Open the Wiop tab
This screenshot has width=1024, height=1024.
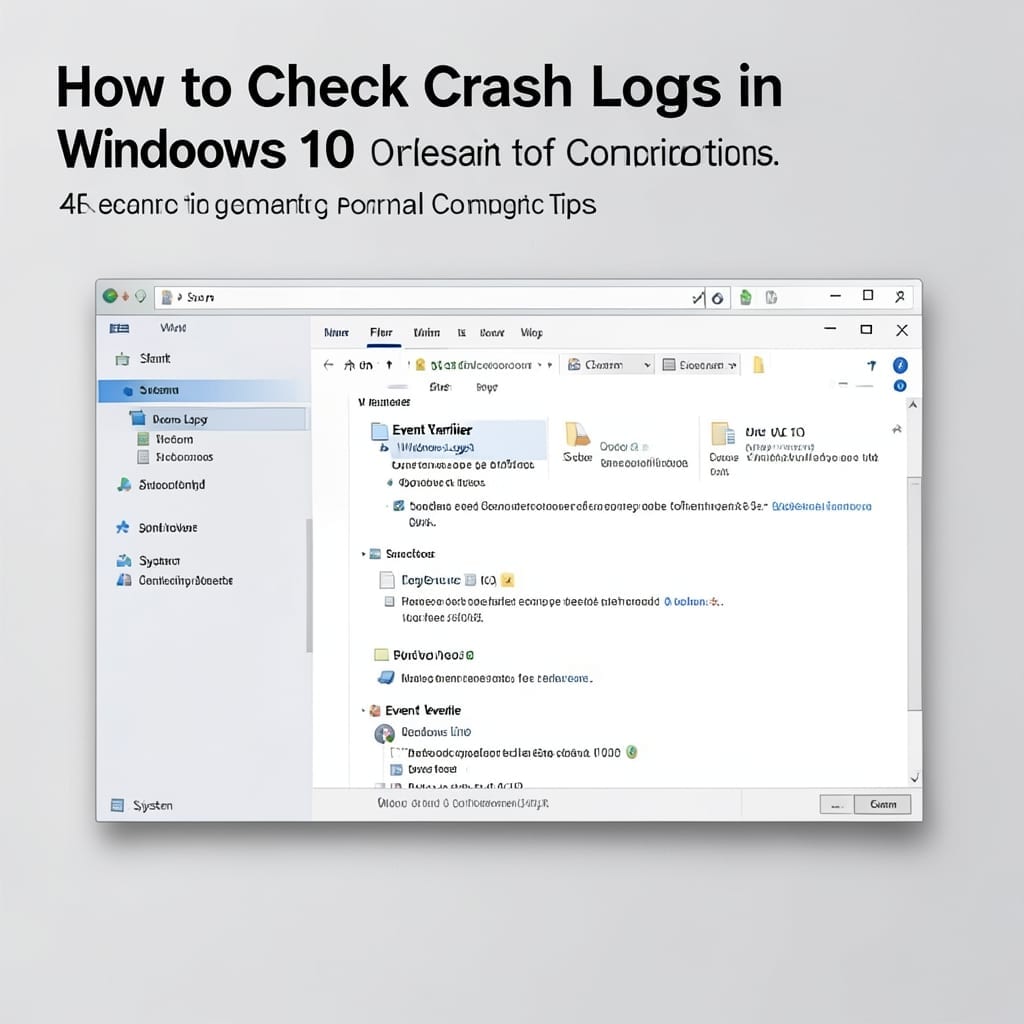(532, 332)
